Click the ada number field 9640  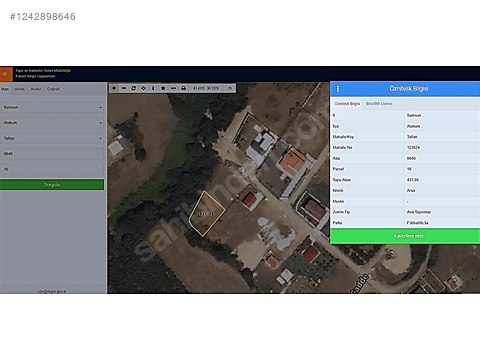pyautogui.click(x=52, y=154)
